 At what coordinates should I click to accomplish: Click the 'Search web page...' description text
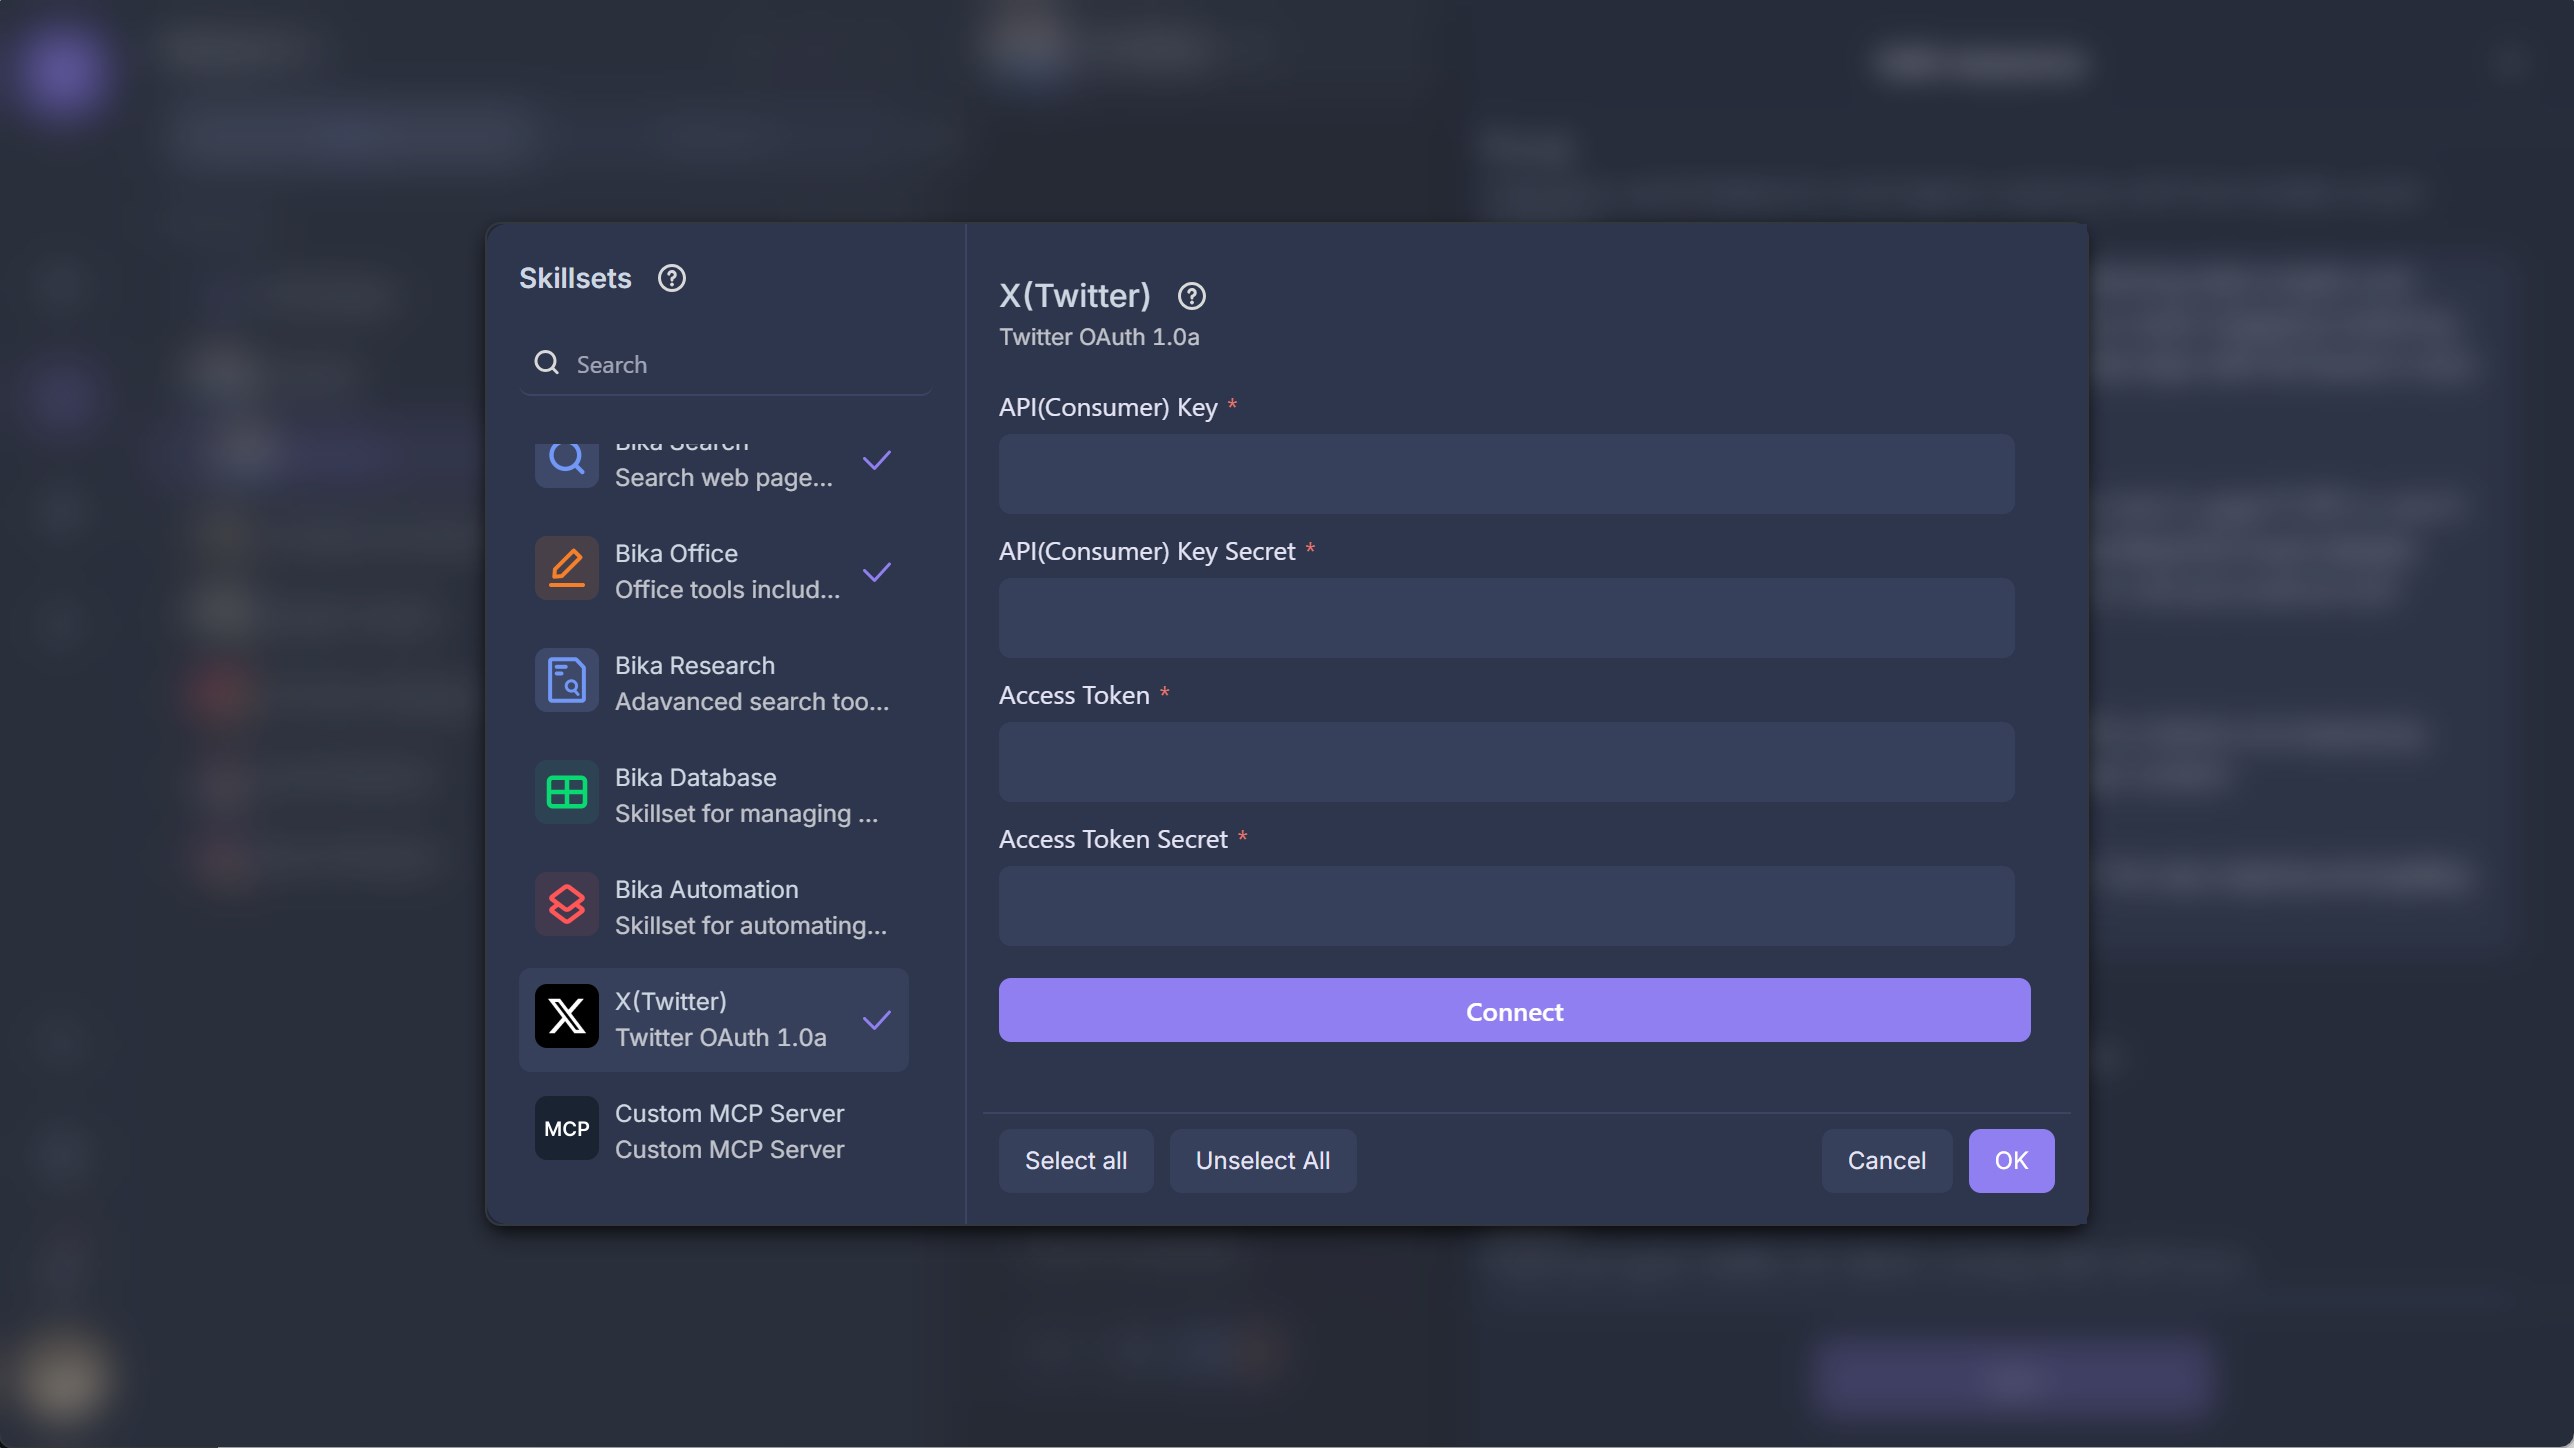[x=723, y=478]
